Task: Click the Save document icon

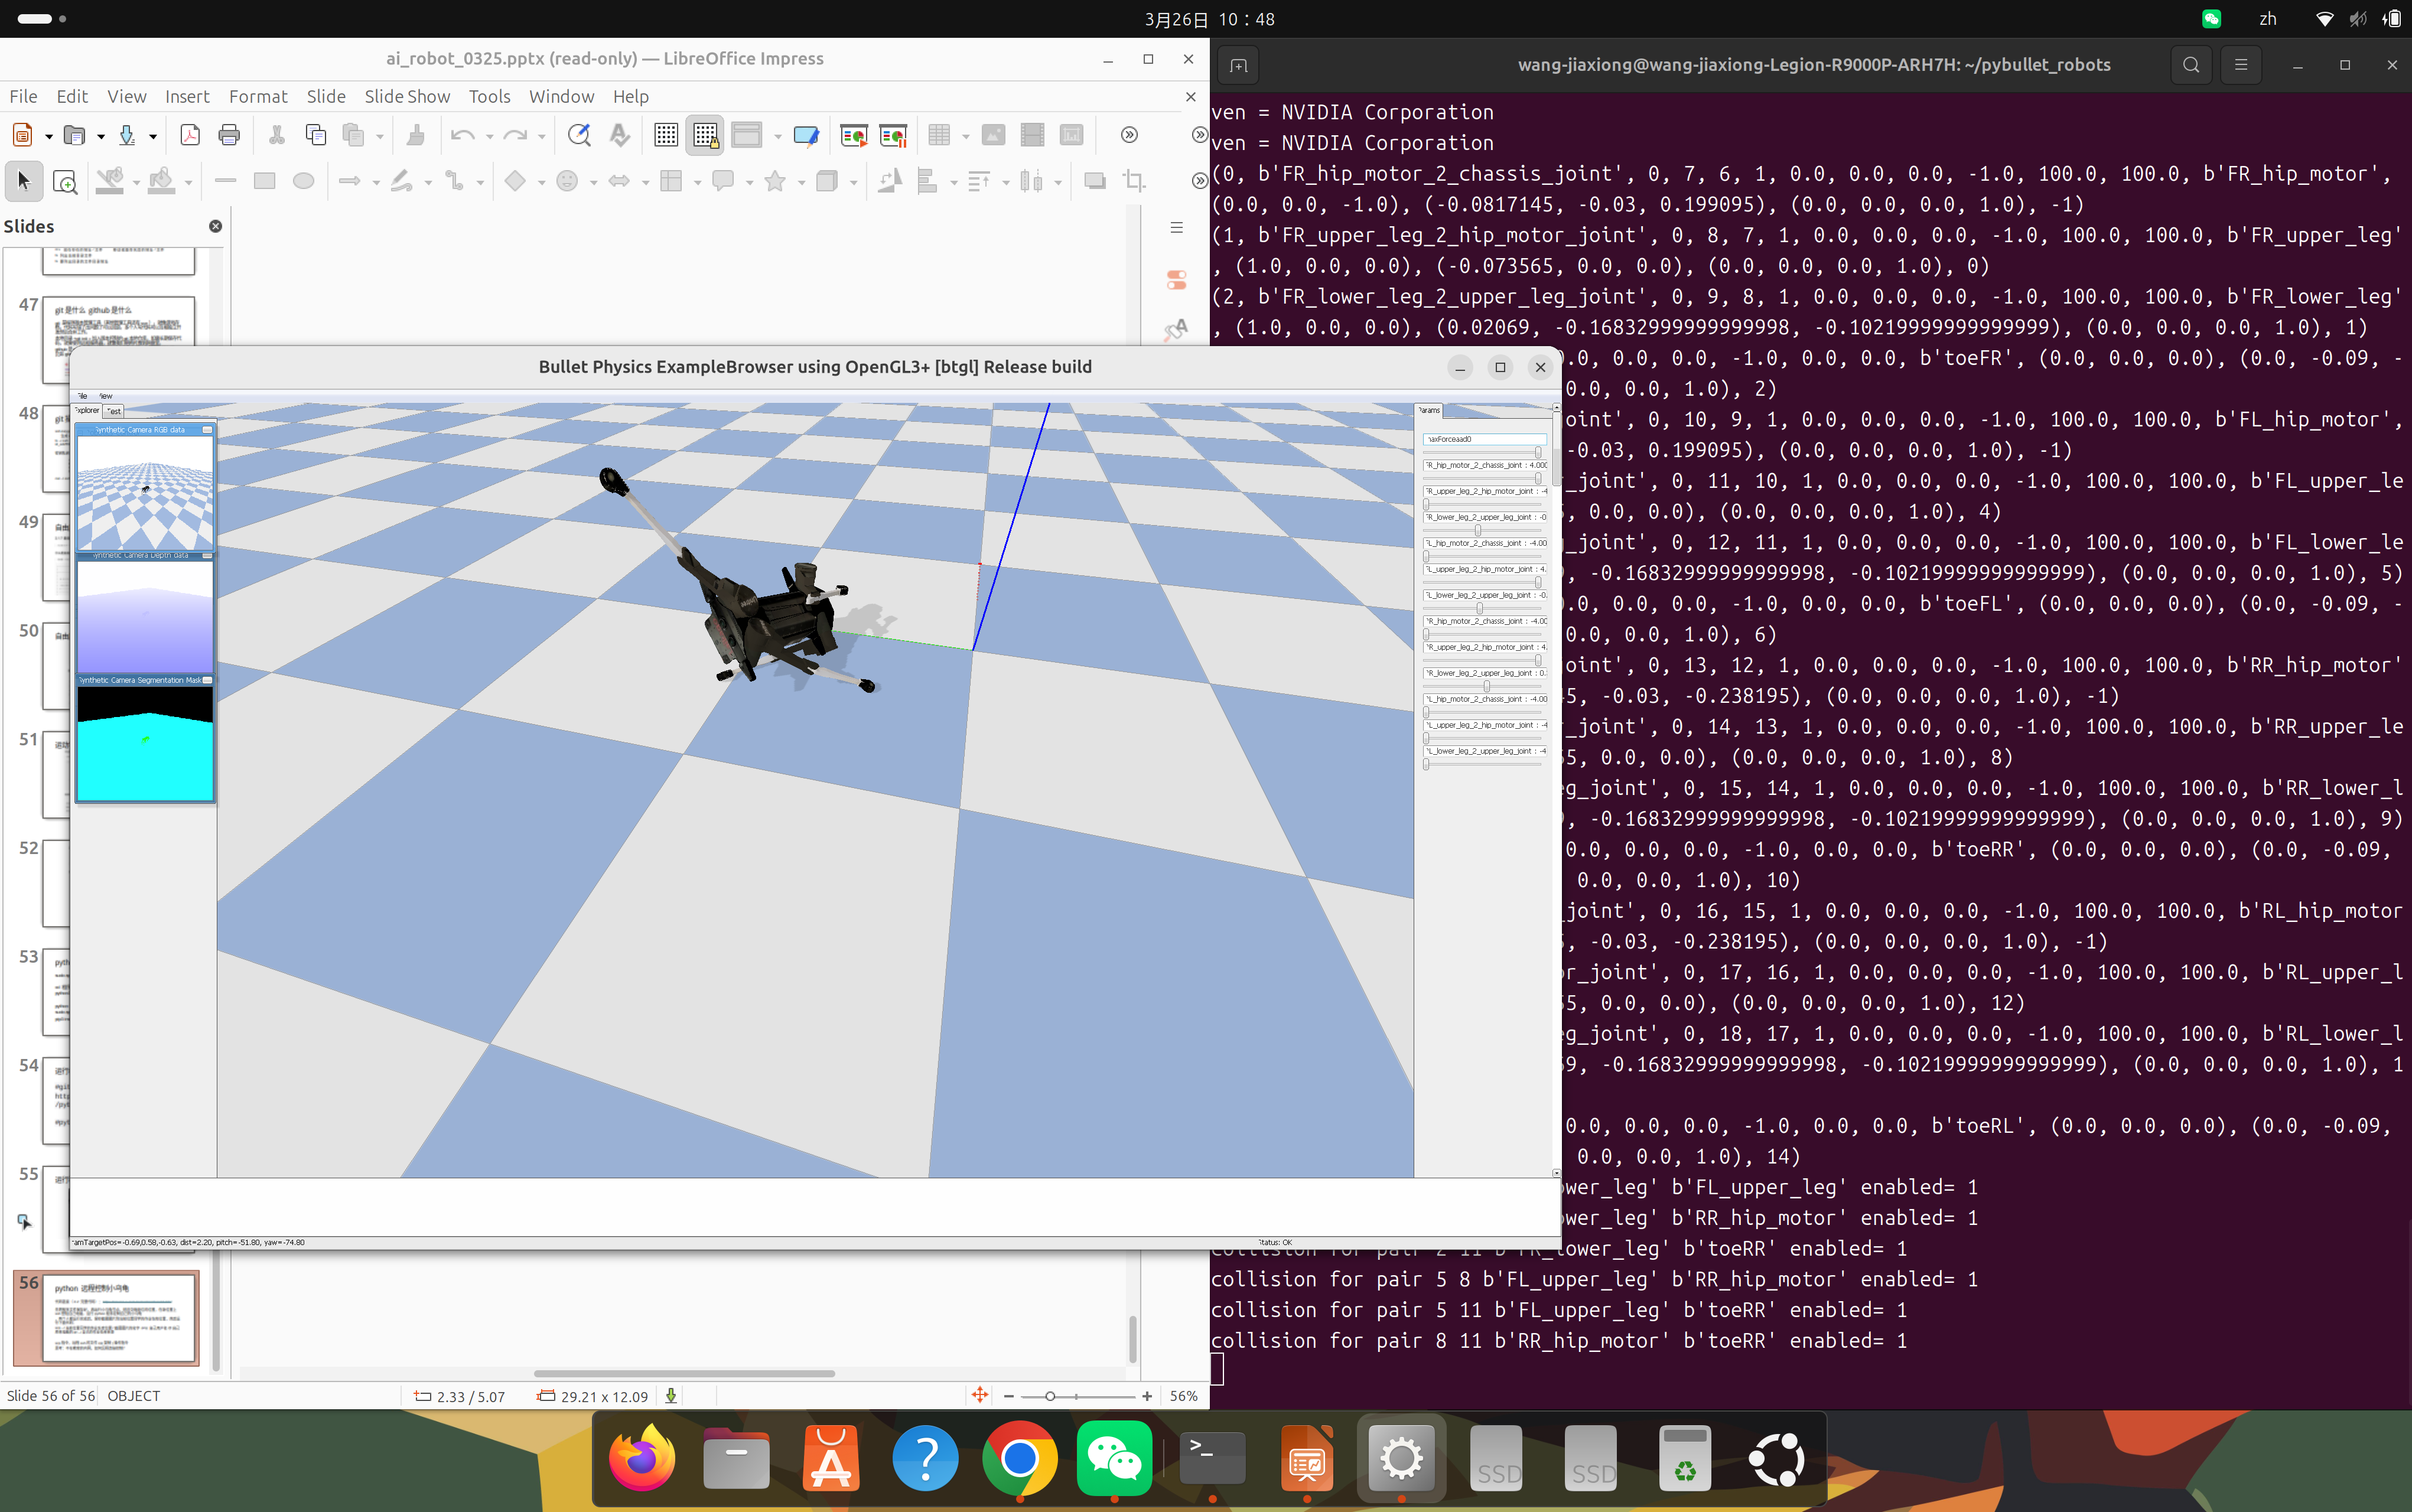Action: [x=127, y=135]
